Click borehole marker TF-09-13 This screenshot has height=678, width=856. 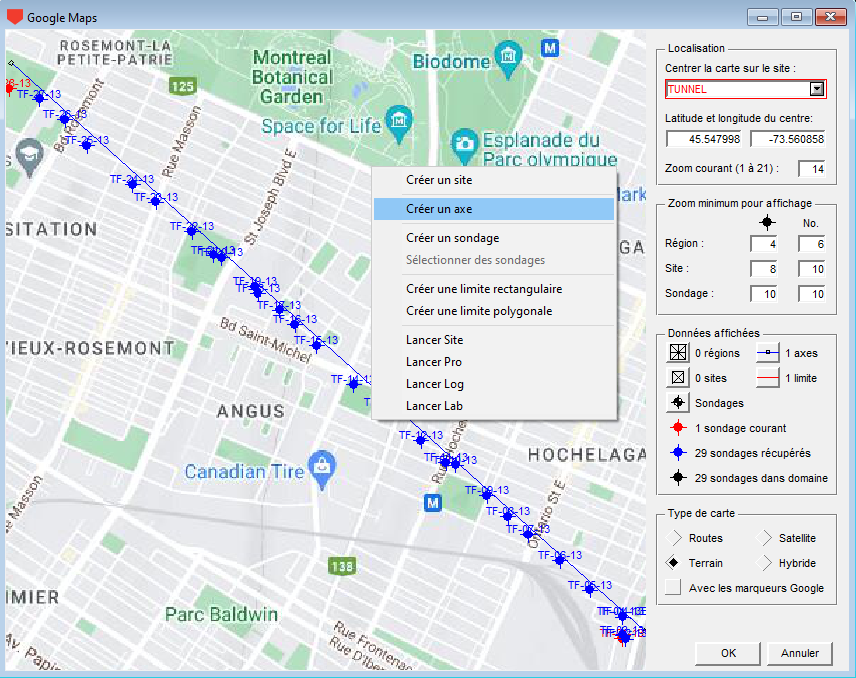click(x=486, y=495)
